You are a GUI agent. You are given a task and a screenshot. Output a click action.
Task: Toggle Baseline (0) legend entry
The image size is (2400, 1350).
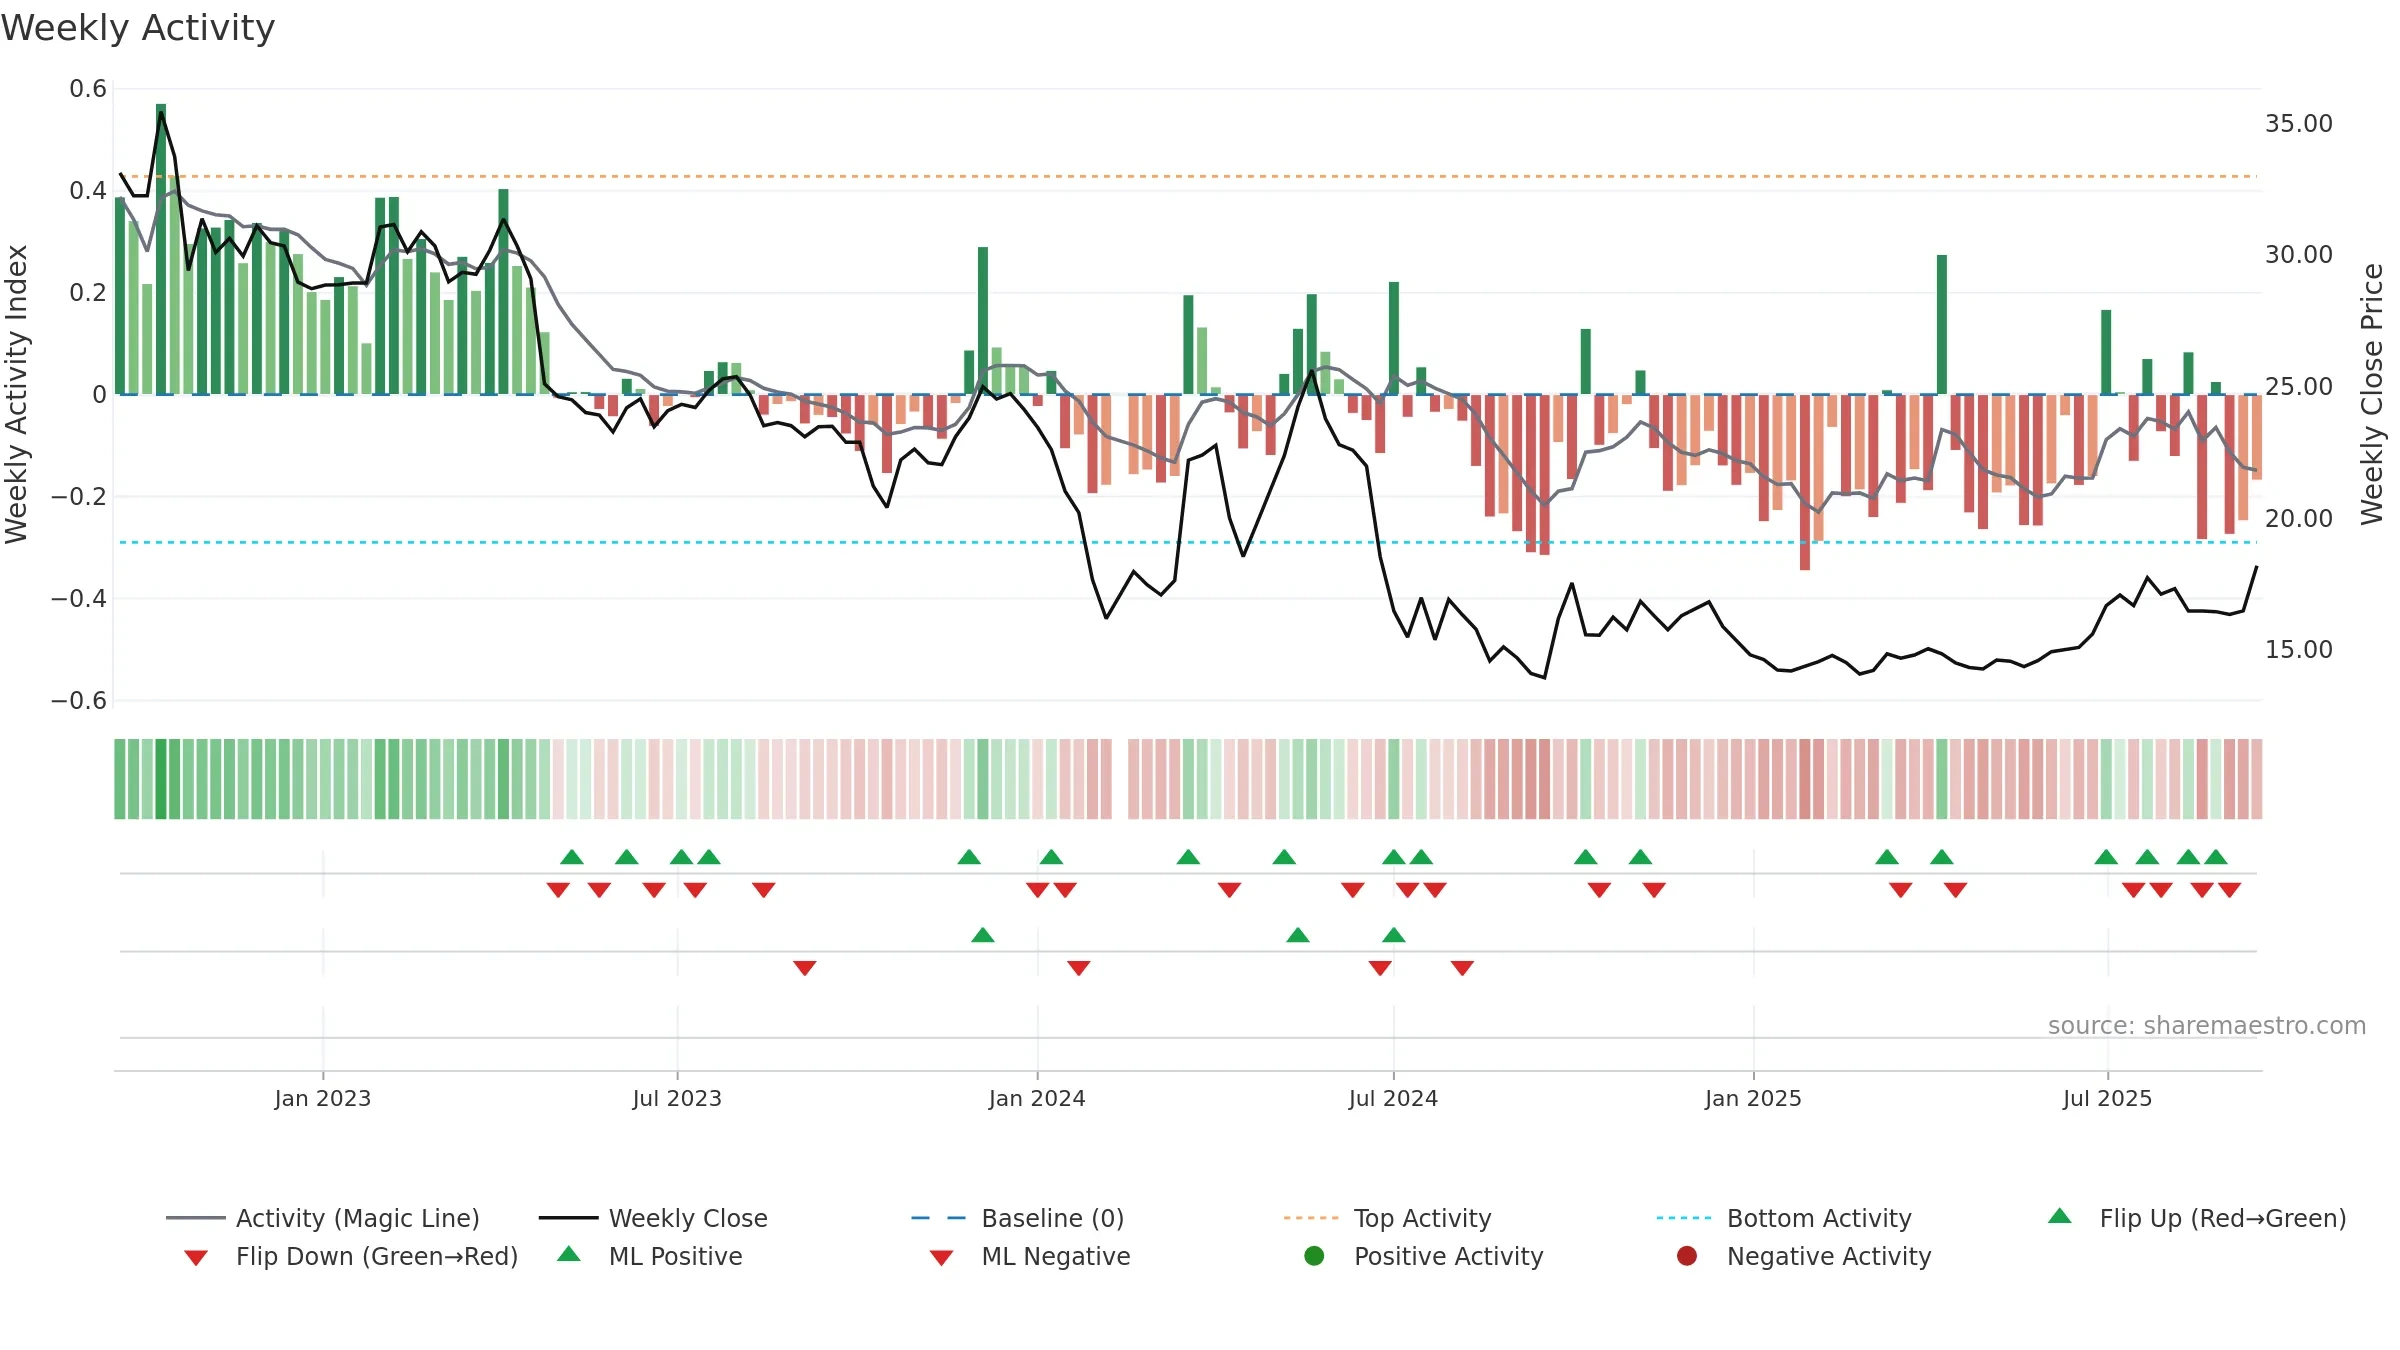click(1018, 1218)
